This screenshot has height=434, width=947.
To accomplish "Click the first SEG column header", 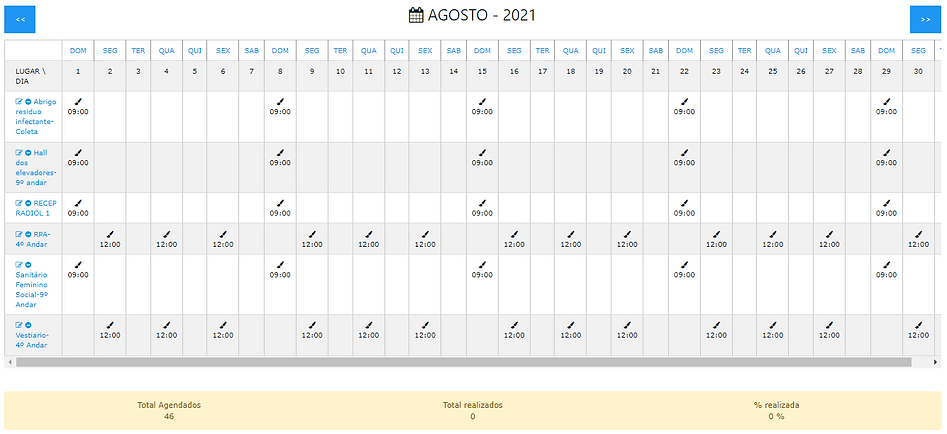I will (109, 50).
